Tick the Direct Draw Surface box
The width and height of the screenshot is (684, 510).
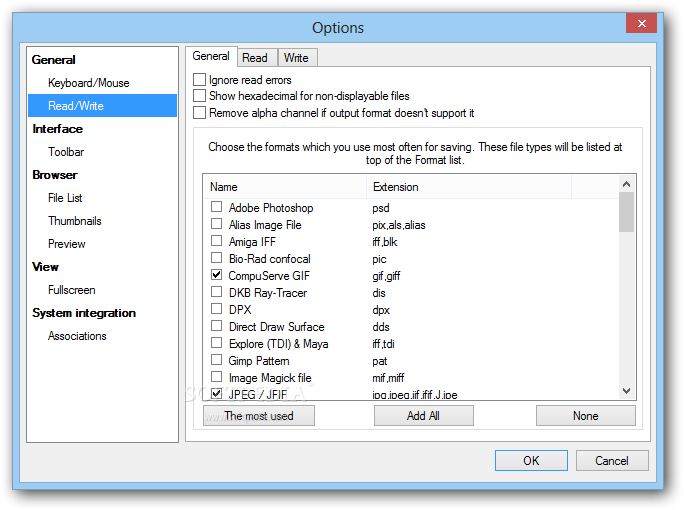(216, 326)
